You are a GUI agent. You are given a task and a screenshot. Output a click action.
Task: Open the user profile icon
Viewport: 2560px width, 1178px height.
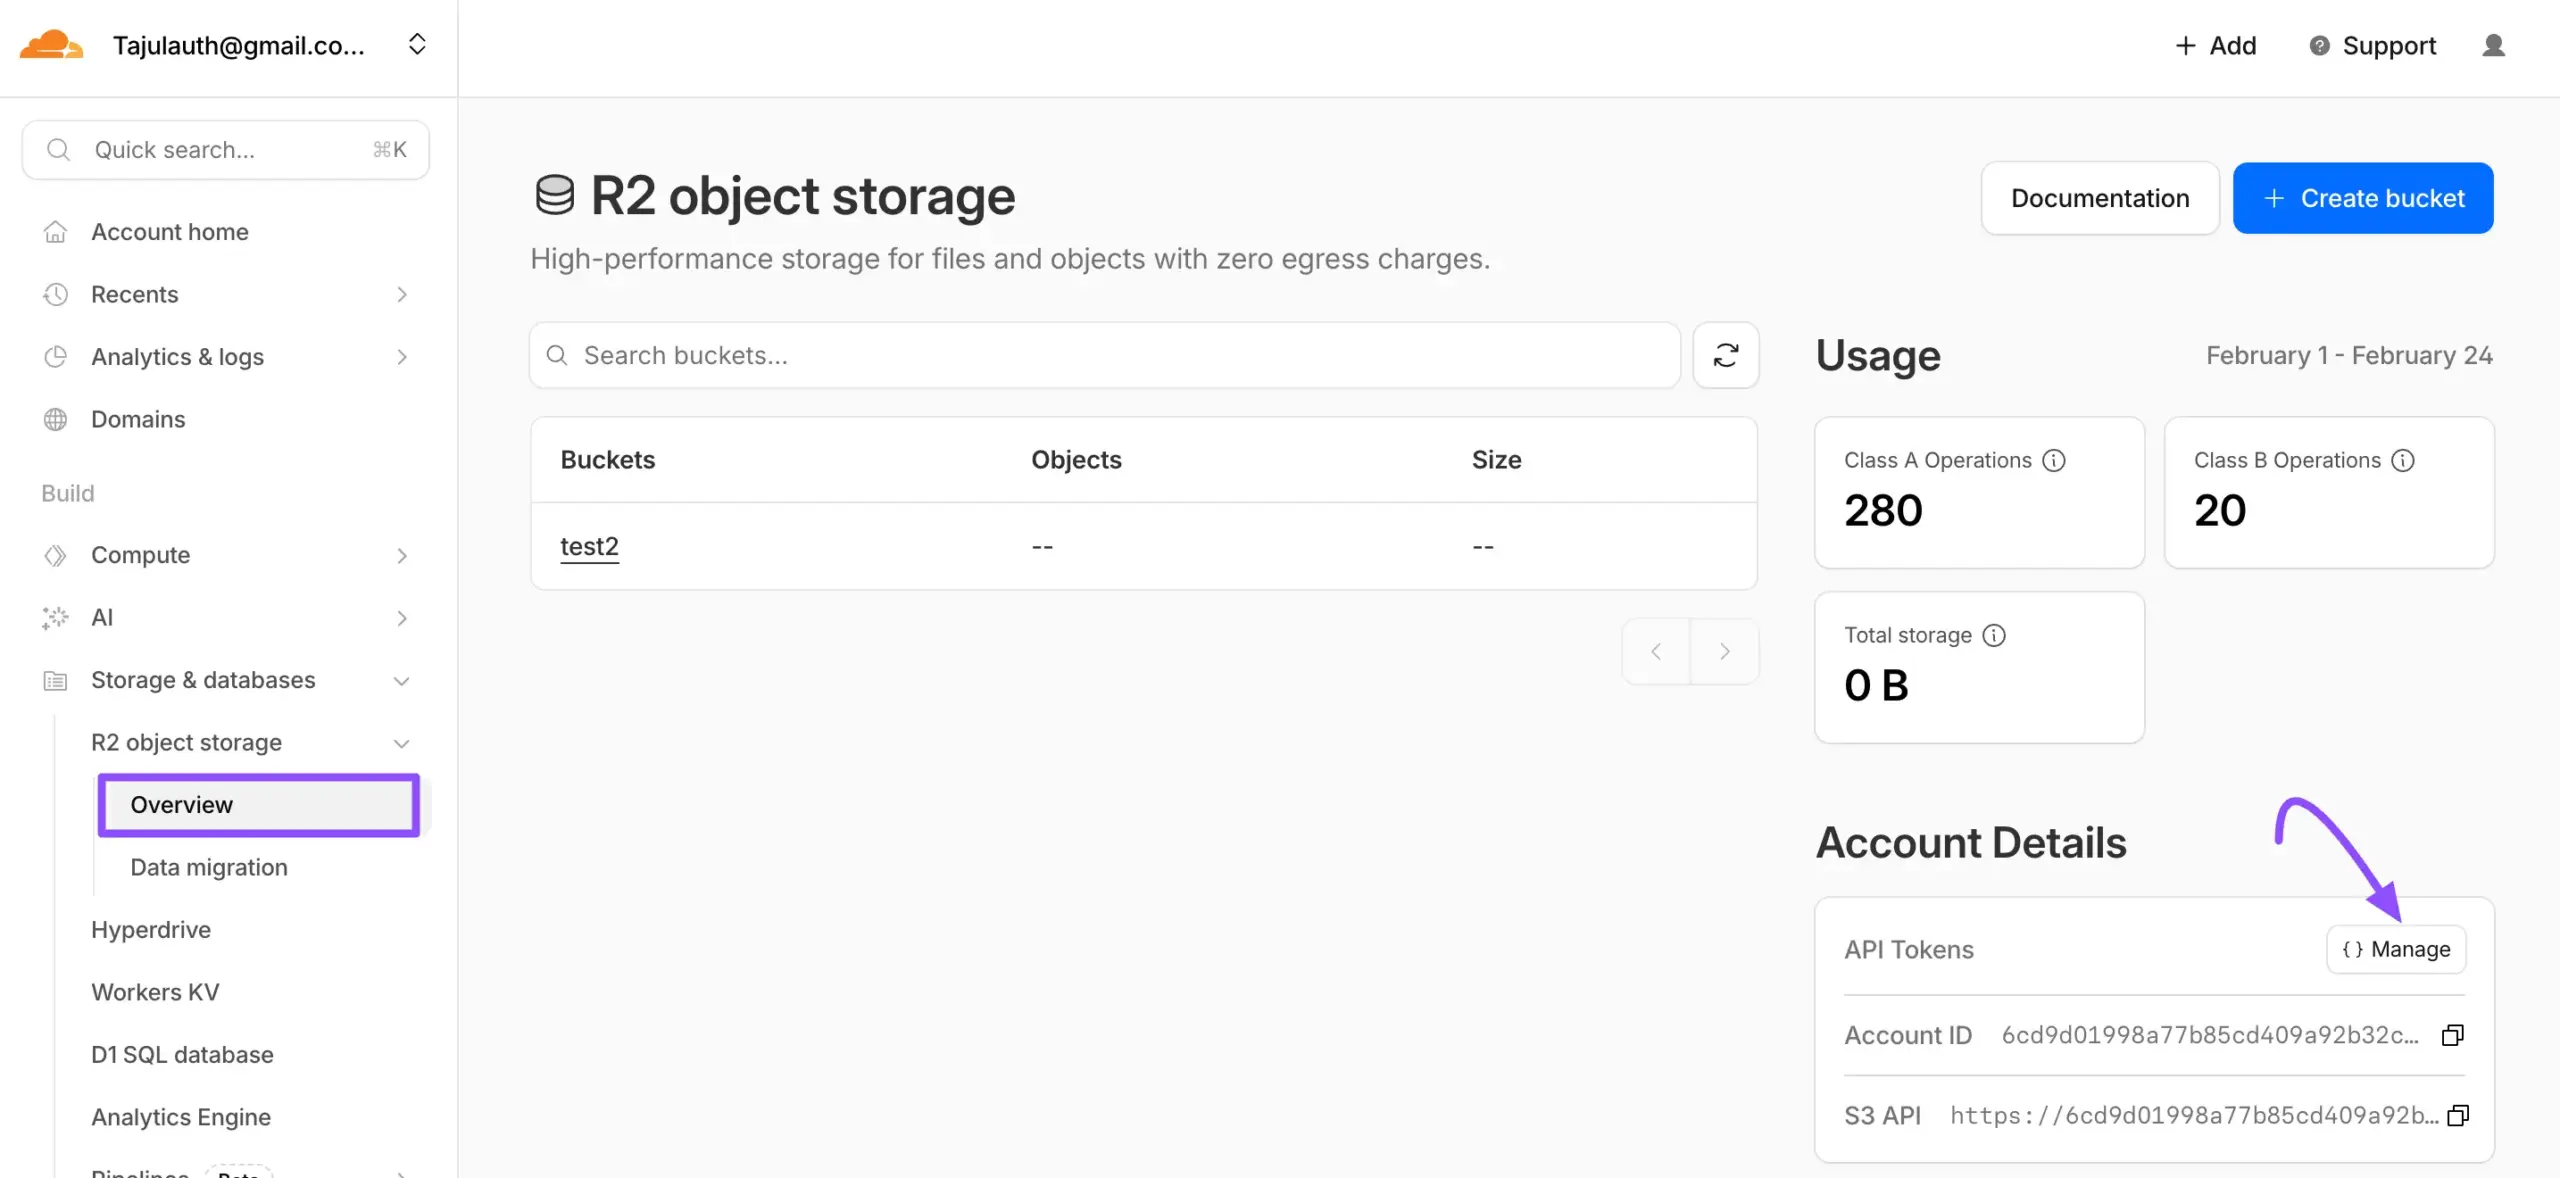coord(2493,46)
